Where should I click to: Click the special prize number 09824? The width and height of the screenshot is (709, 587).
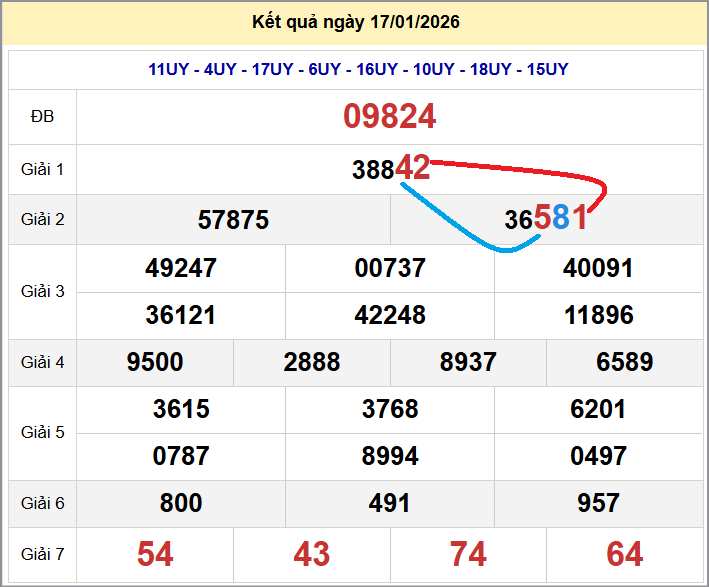click(x=389, y=117)
